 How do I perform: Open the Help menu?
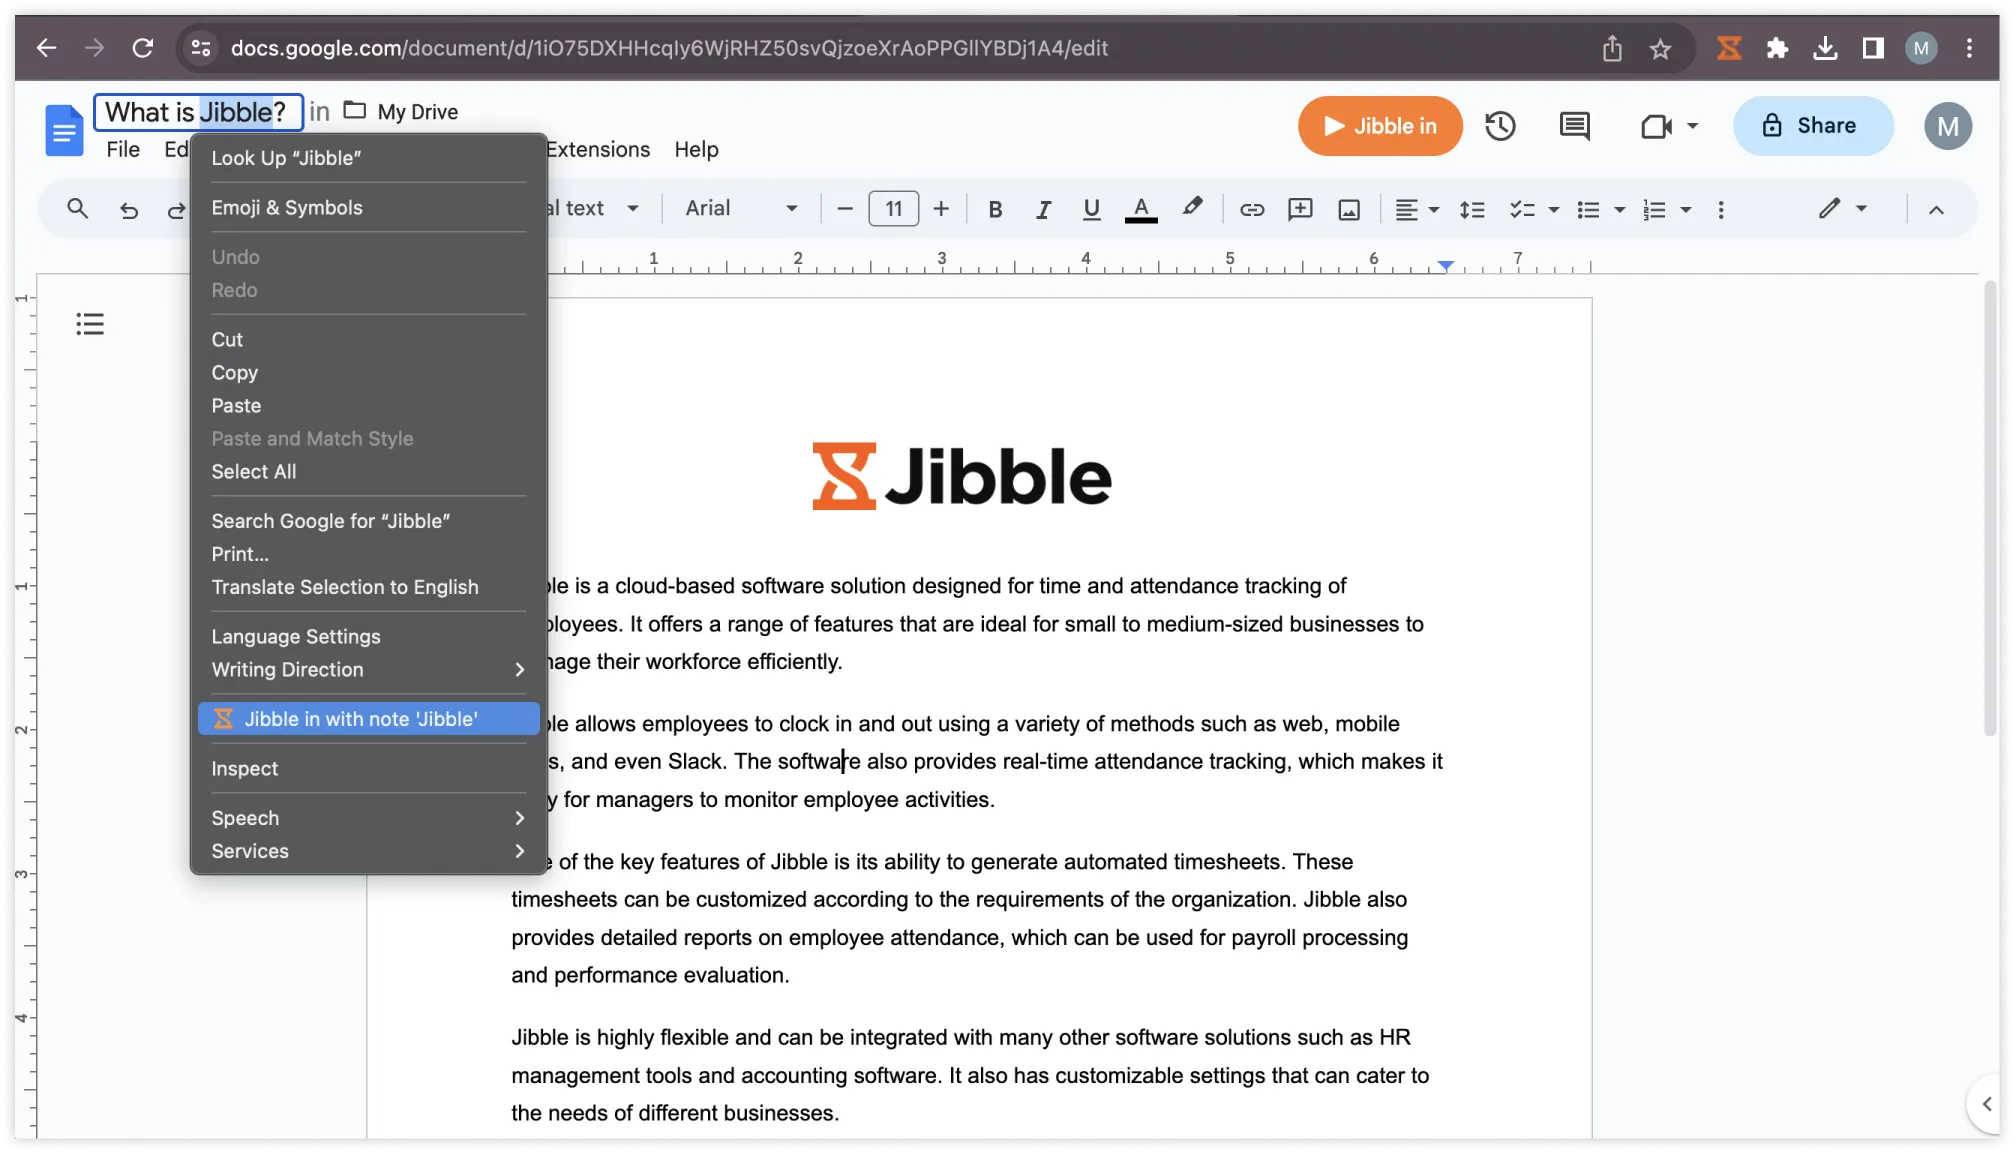696,149
